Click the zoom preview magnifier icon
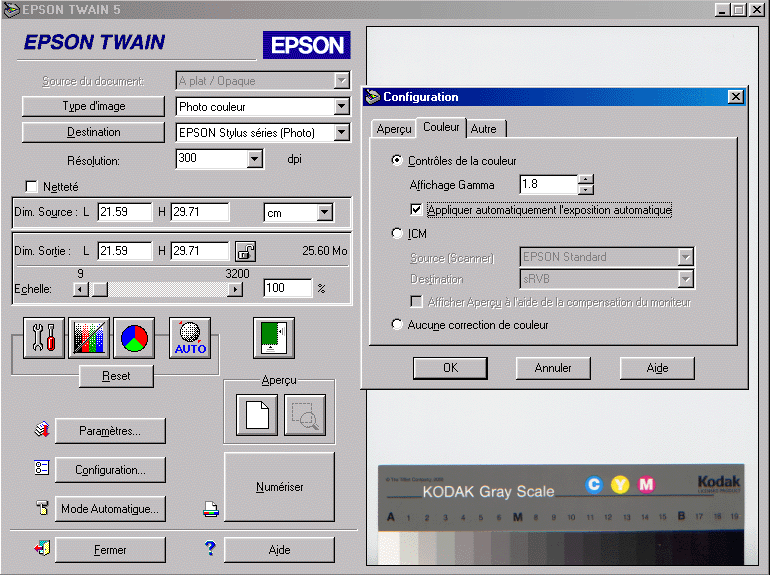The width and height of the screenshot is (770, 575). [305, 415]
